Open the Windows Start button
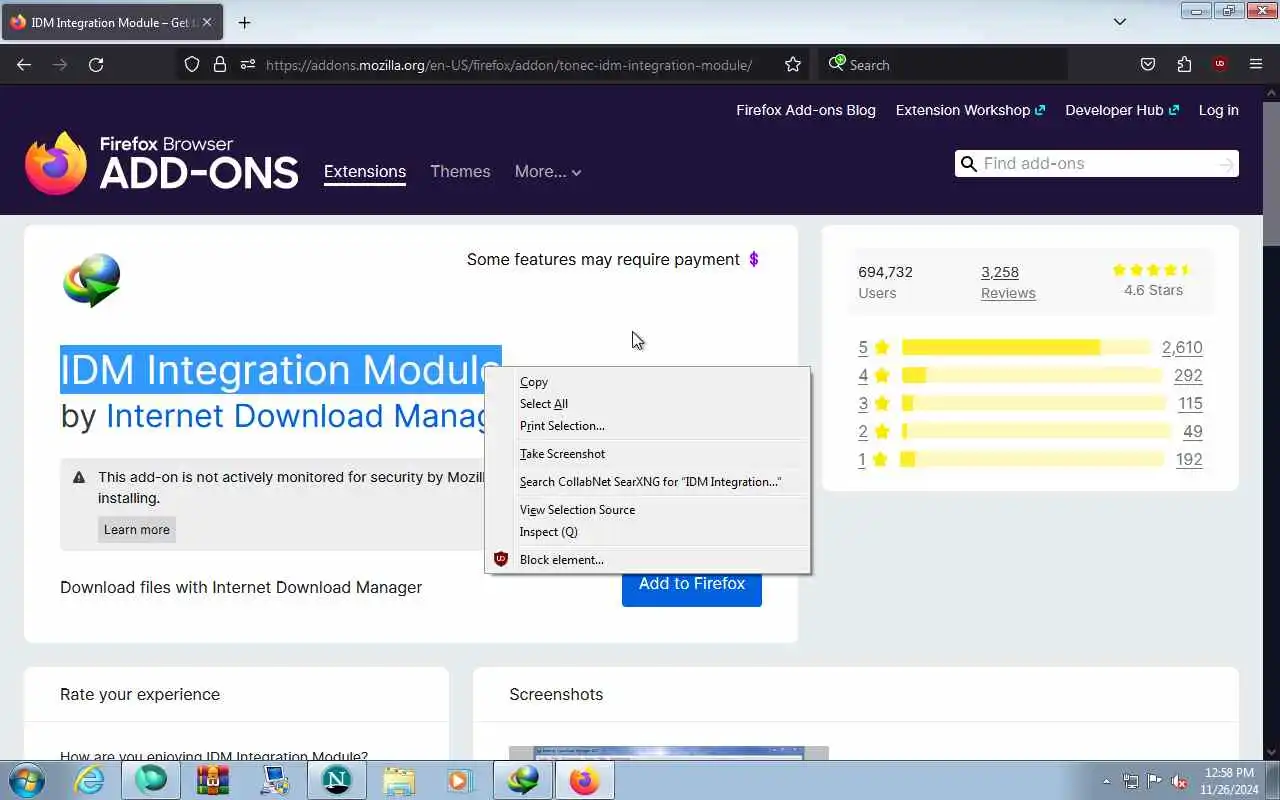The height and width of the screenshot is (800, 1280). coord(26,779)
